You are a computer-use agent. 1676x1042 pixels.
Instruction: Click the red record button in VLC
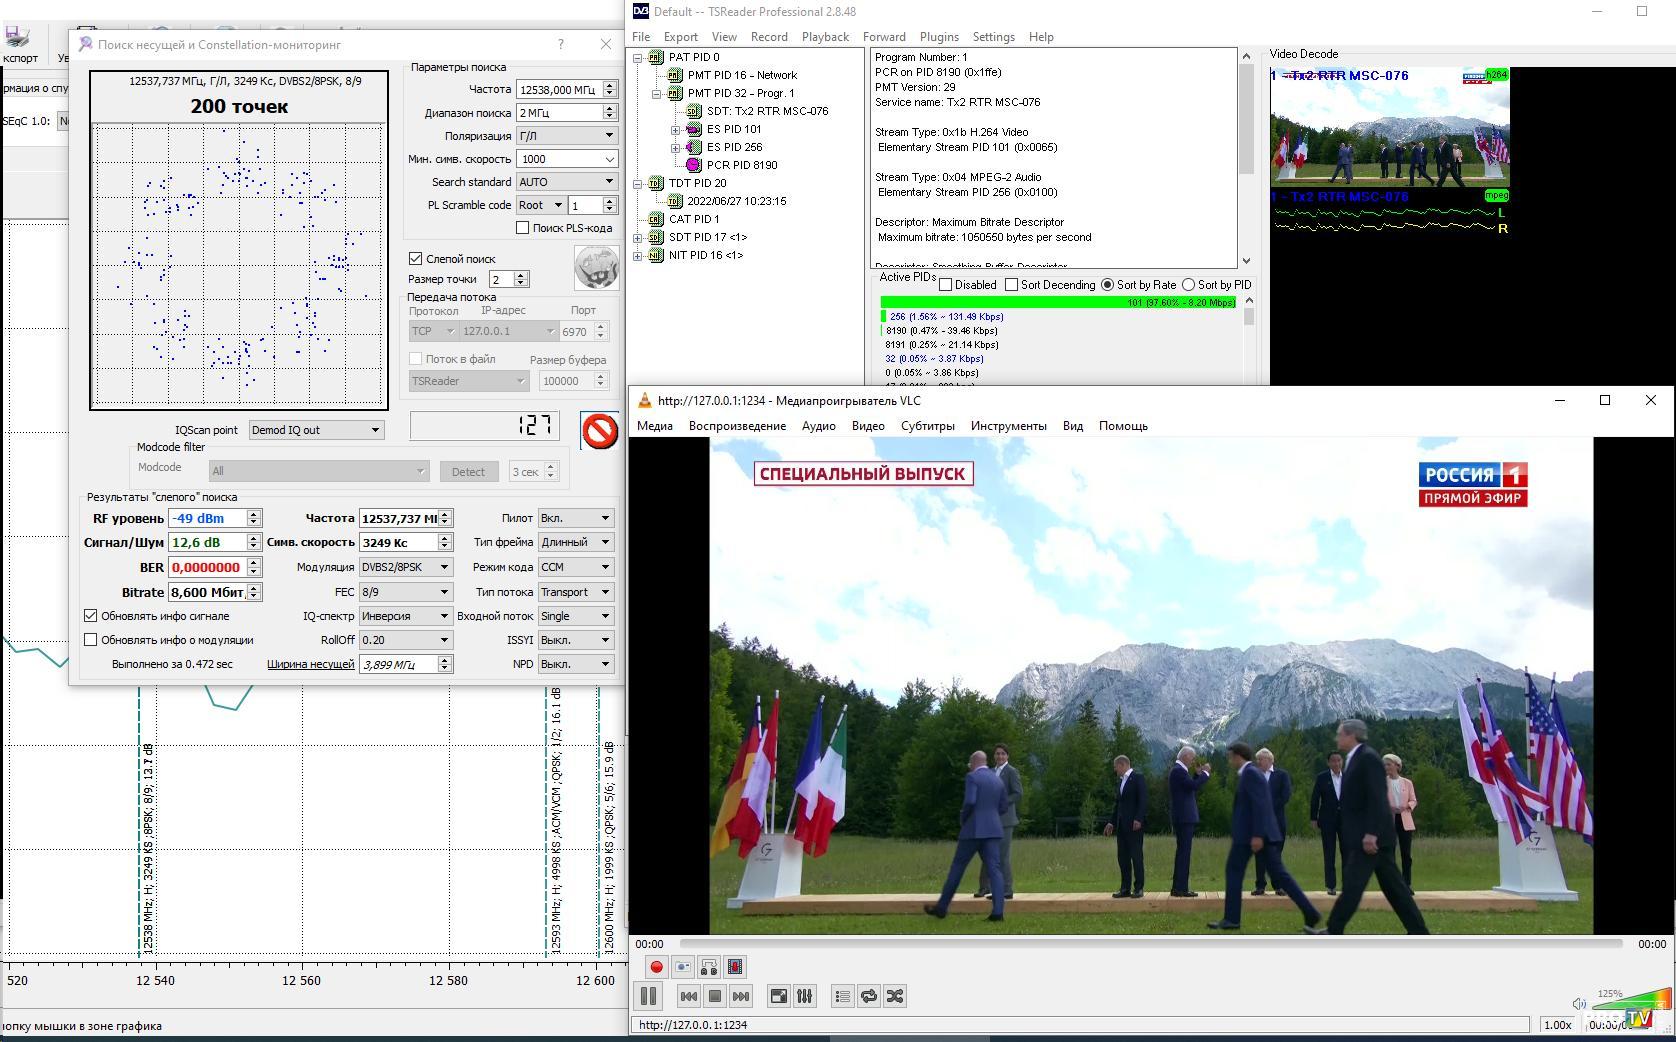pyautogui.click(x=656, y=967)
